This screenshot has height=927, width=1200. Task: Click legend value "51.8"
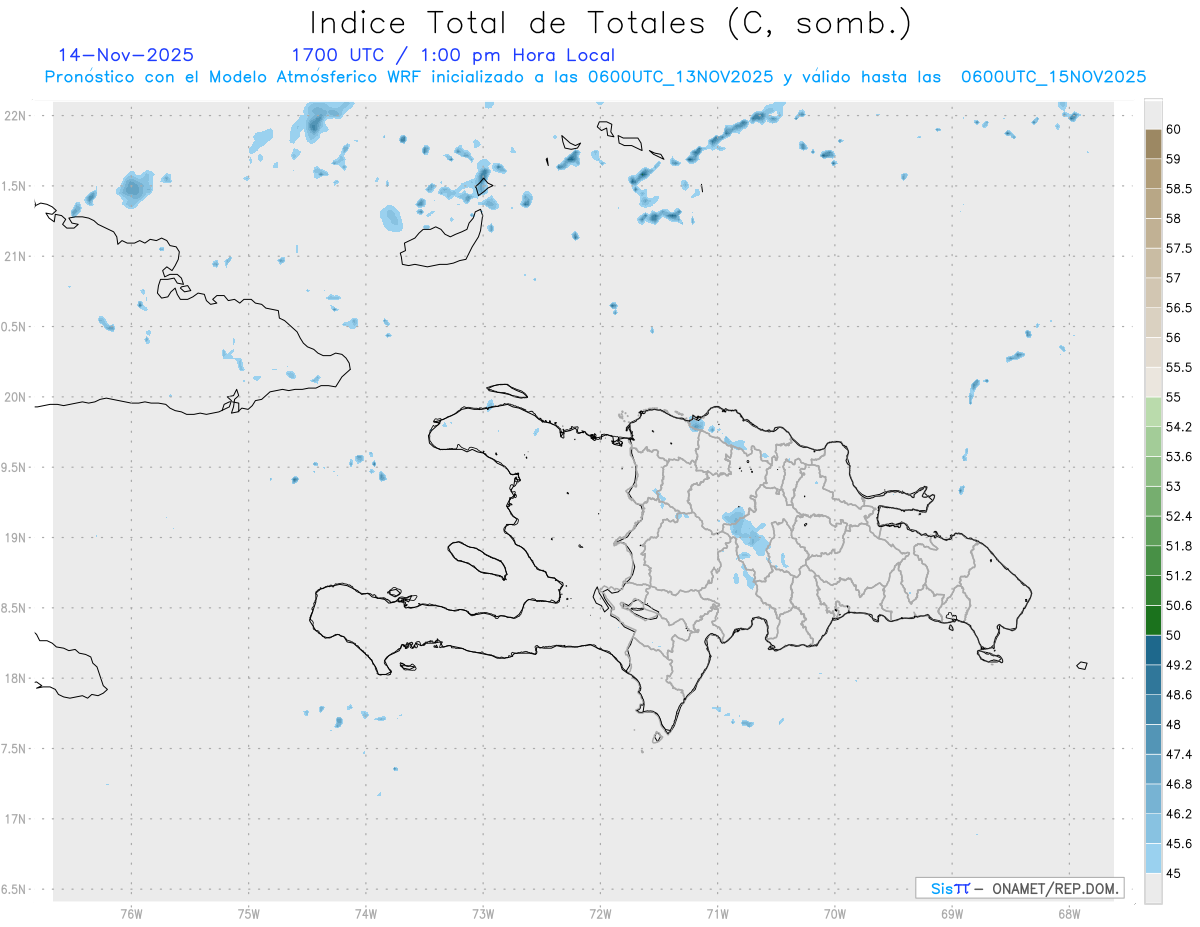[x=1179, y=546]
